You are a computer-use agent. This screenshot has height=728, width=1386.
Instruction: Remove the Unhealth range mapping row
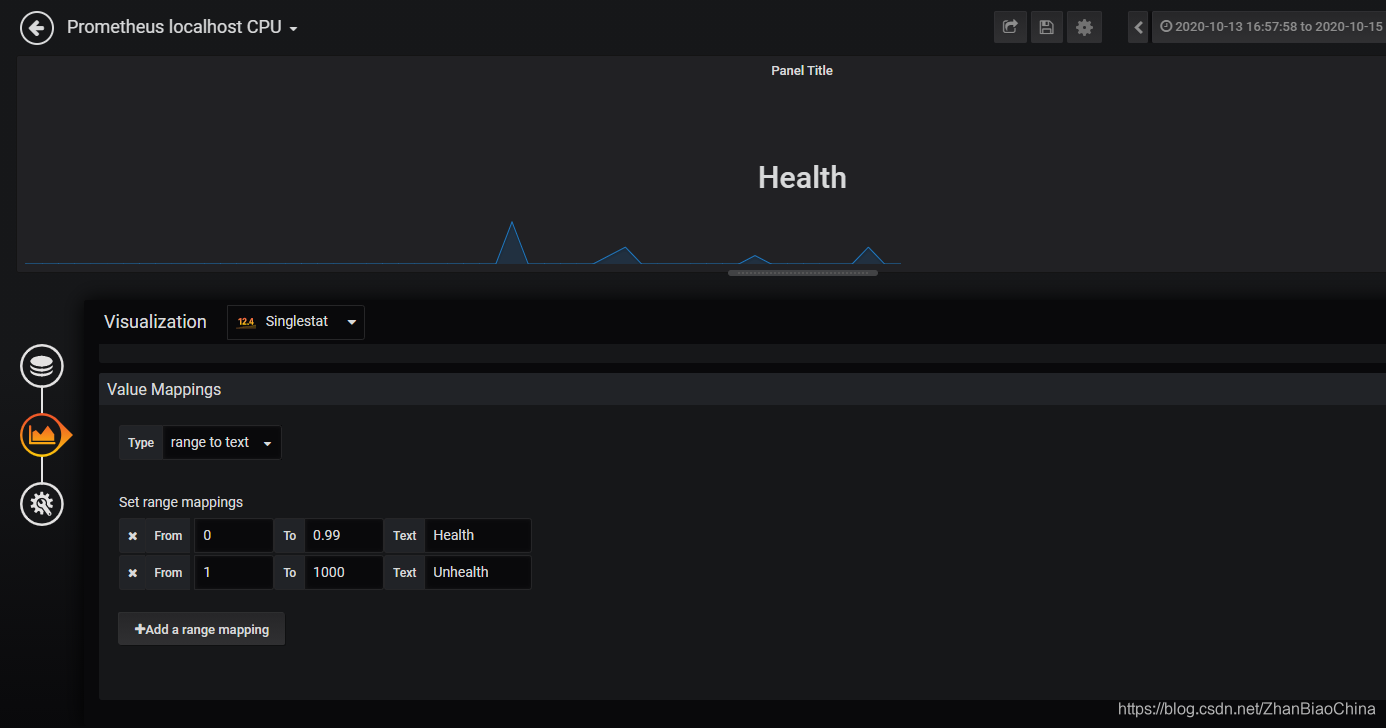point(132,573)
